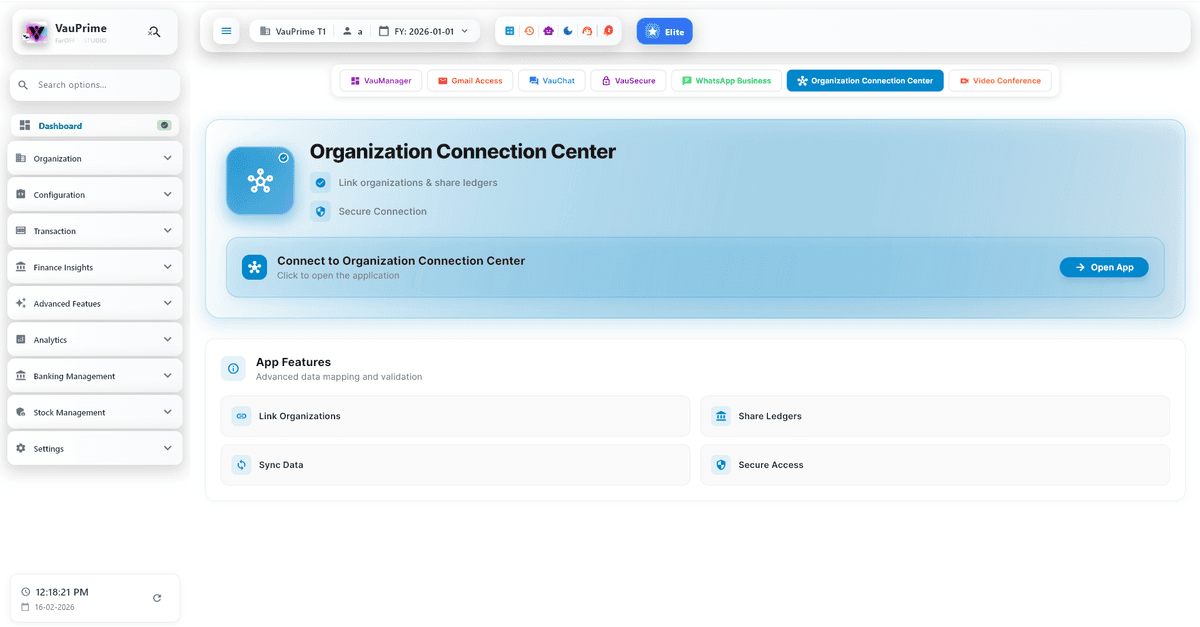The width and height of the screenshot is (1200, 627).
Task: Click the hamburger menu icon
Action: (226, 31)
